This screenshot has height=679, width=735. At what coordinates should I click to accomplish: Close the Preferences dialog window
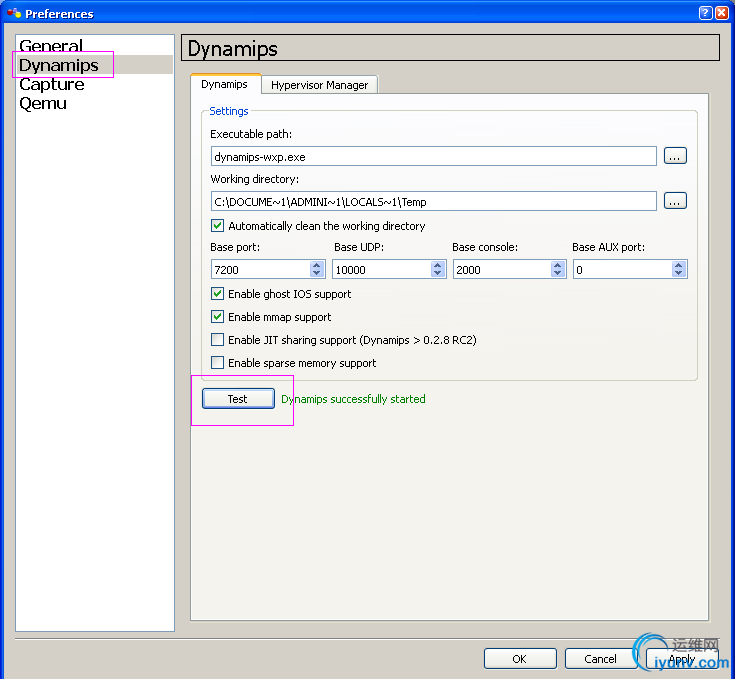click(x=721, y=13)
